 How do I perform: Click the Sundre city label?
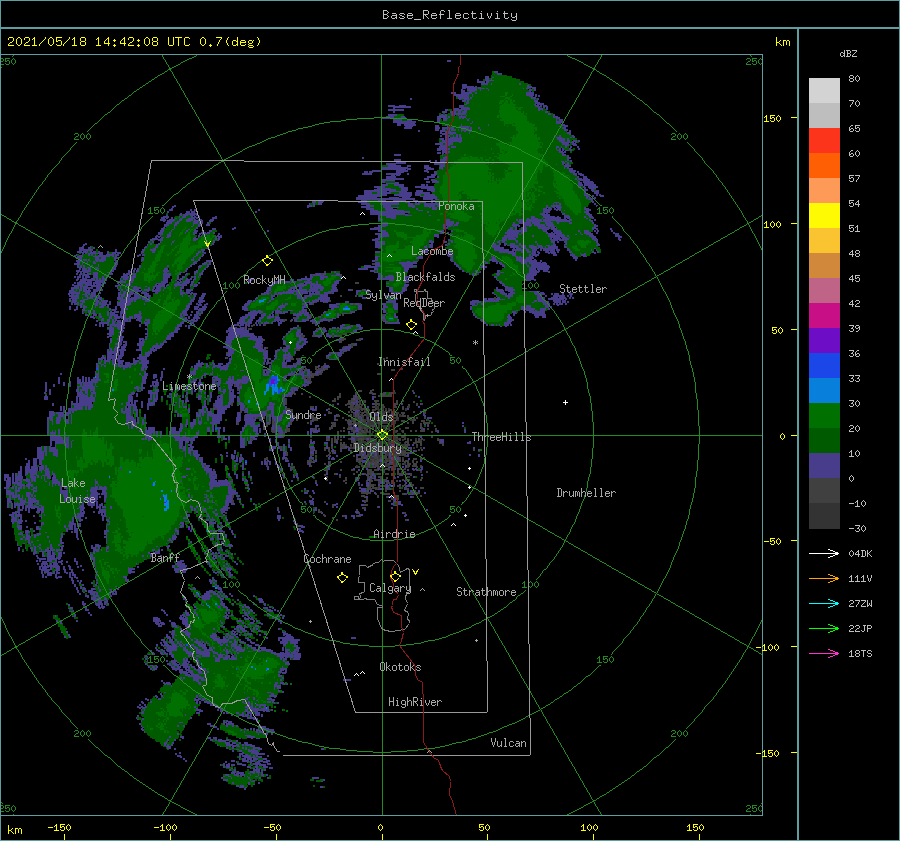click(303, 414)
